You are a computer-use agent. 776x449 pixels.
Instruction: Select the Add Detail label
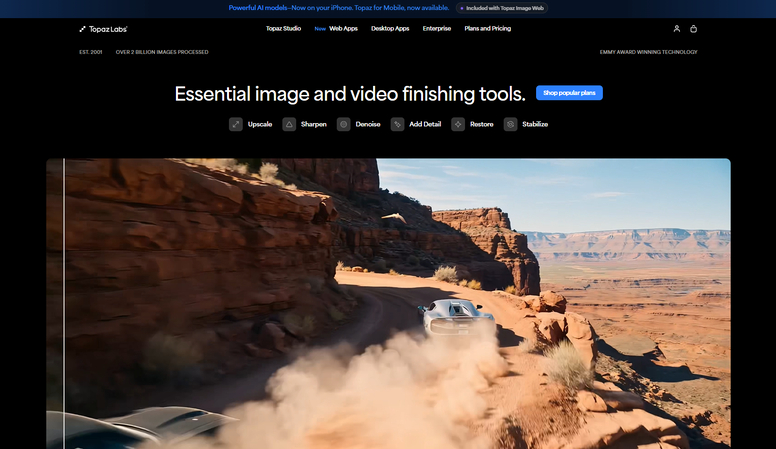point(425,124)
